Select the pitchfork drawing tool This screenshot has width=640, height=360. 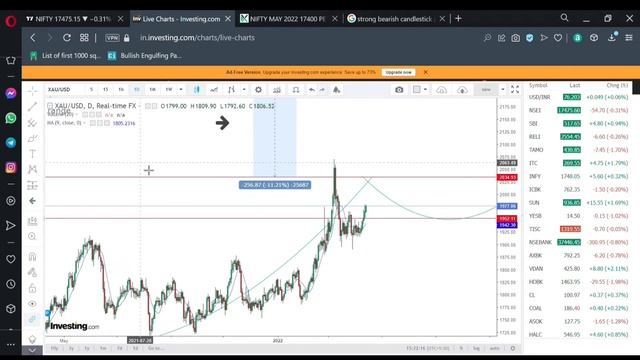[x=32, y=122]
